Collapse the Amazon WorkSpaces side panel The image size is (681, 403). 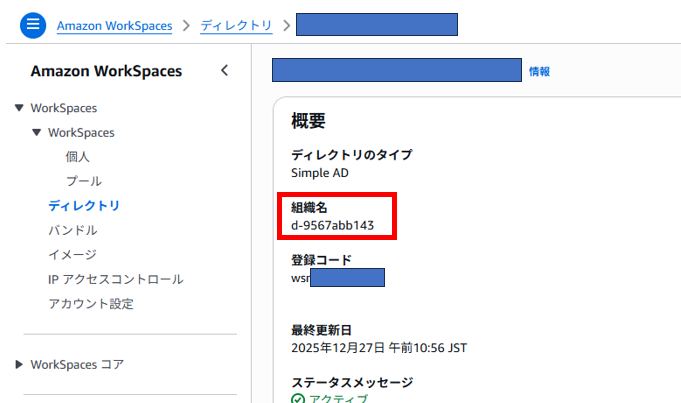[225, 70]
